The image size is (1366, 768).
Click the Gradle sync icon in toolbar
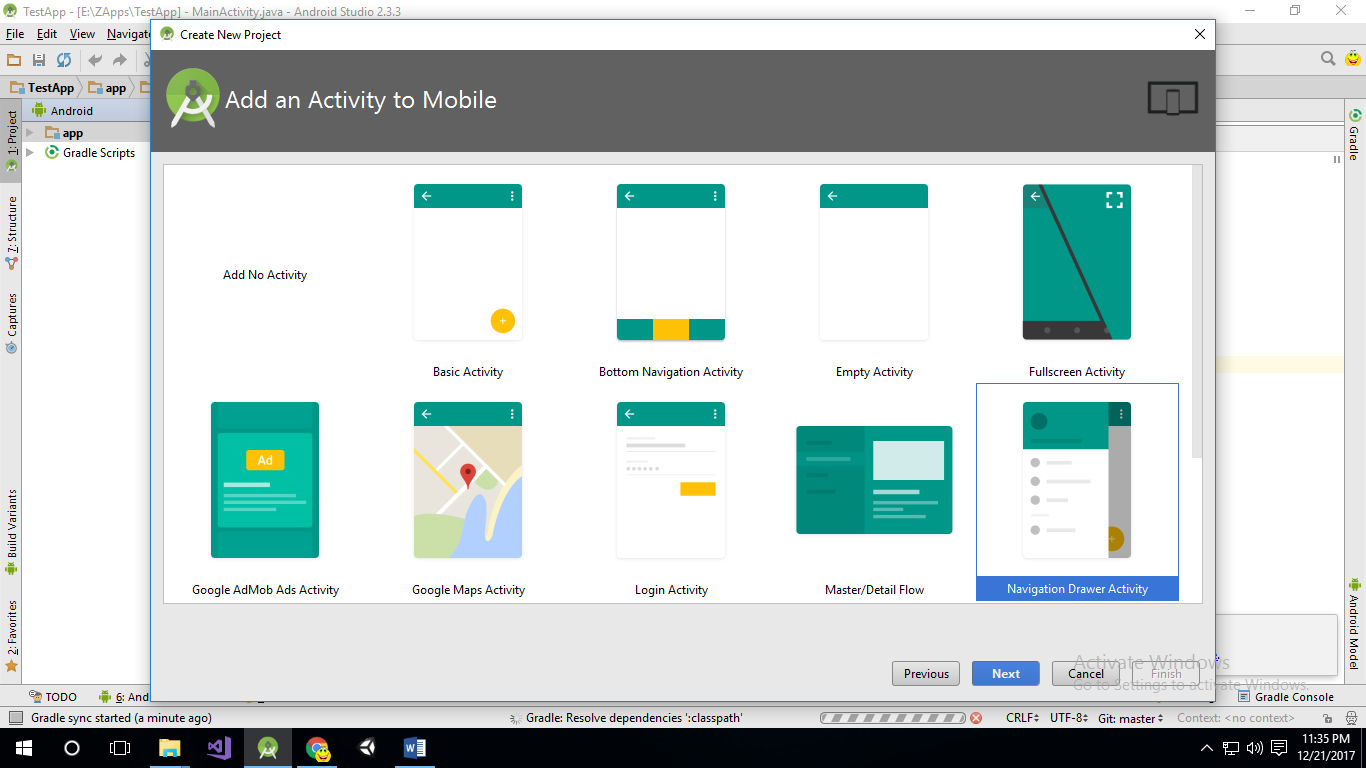[x=64, y=60]
